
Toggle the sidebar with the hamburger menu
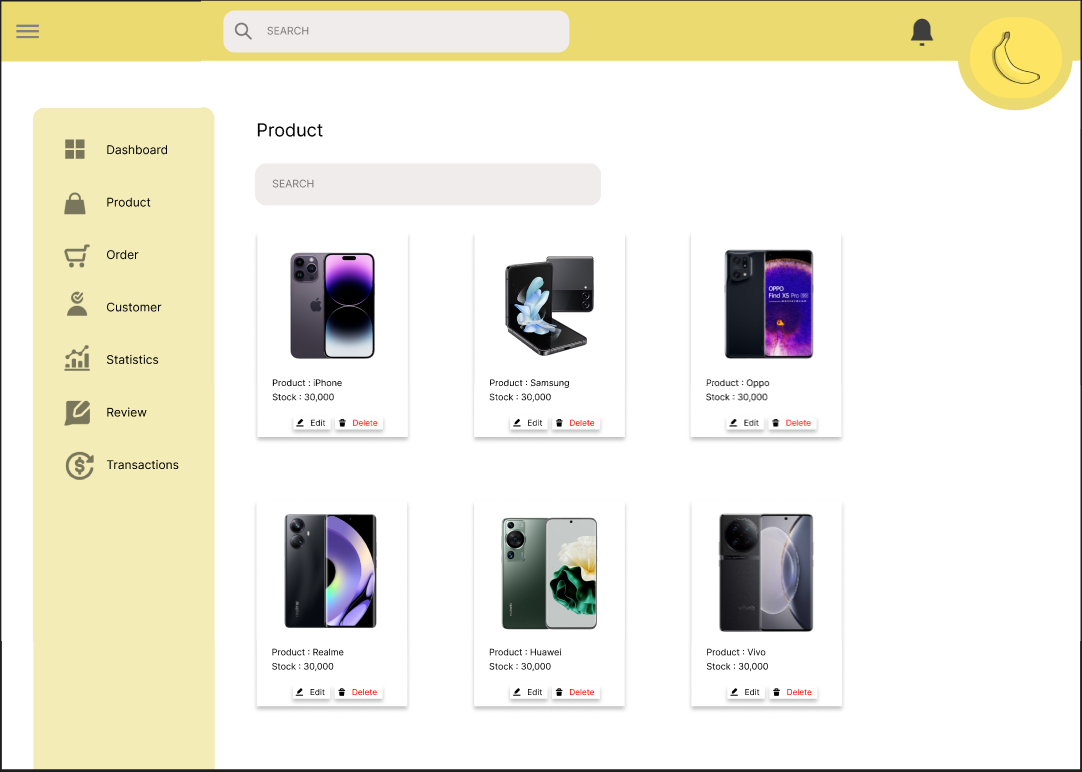[x=27, y=31]
